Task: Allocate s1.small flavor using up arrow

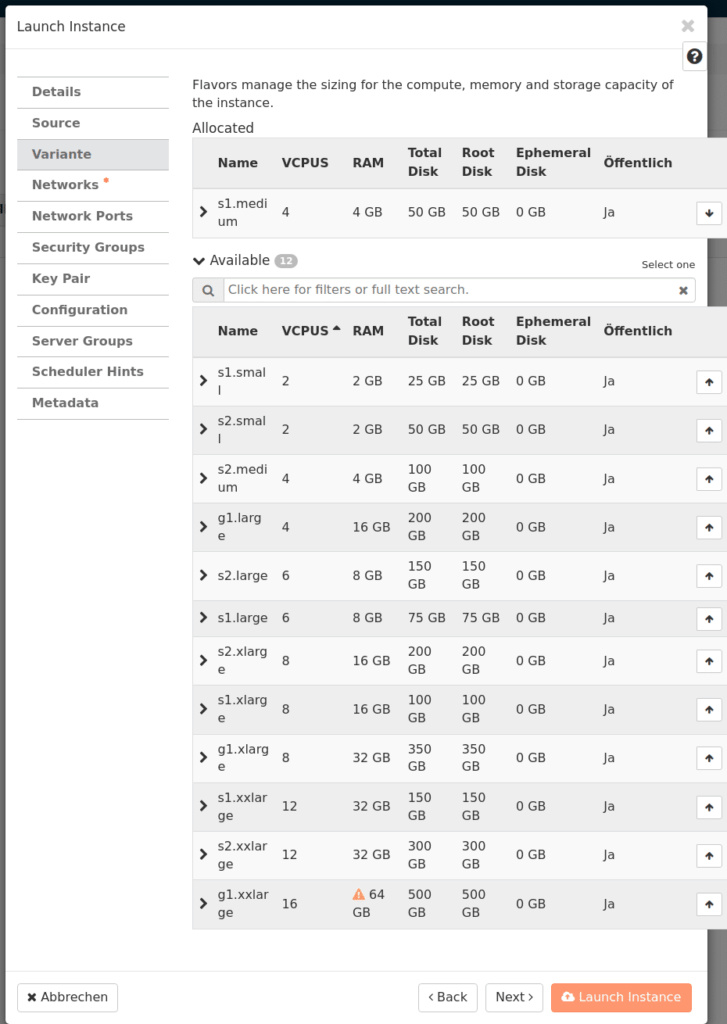Action: point(708,382)
